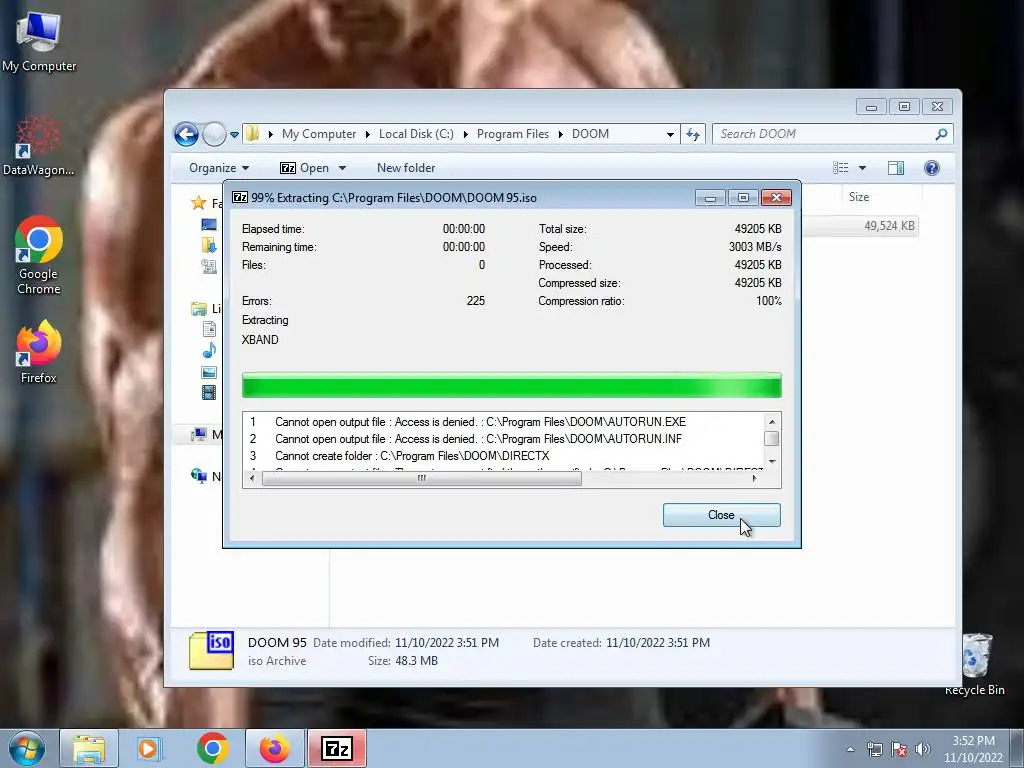Expand arrow after My Computer breadcrumb
This screenshot has width=1024, height=768.
368,135
